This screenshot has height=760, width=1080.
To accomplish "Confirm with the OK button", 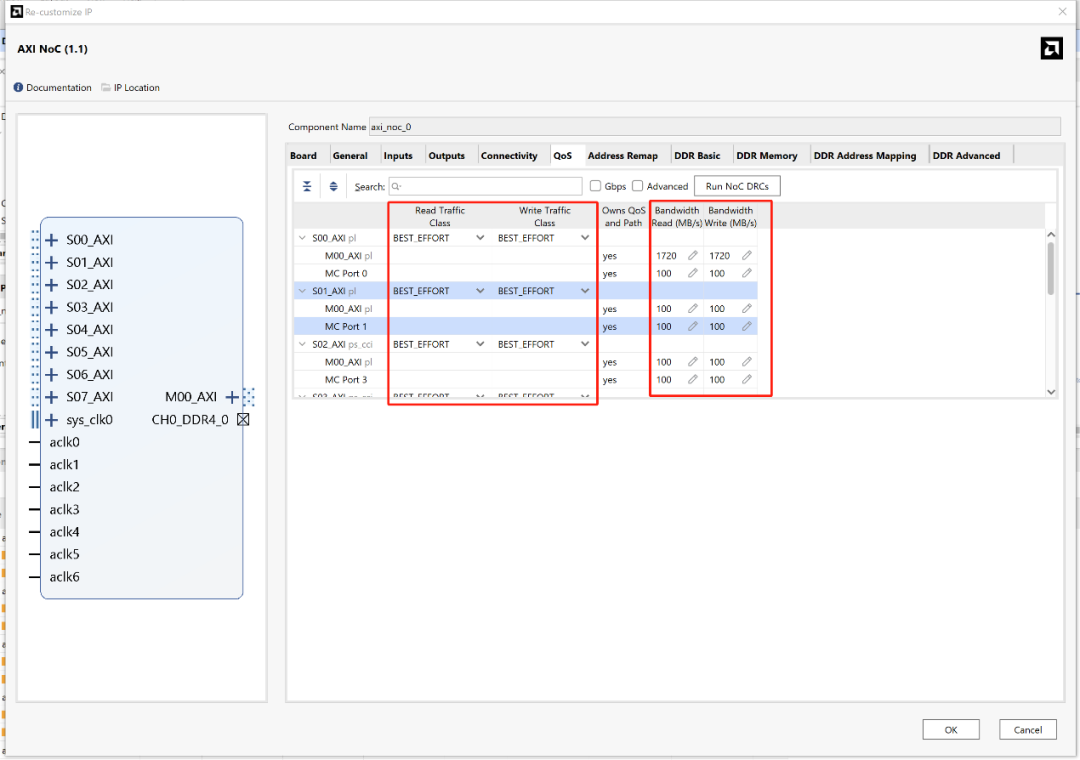I will [950, 730].
